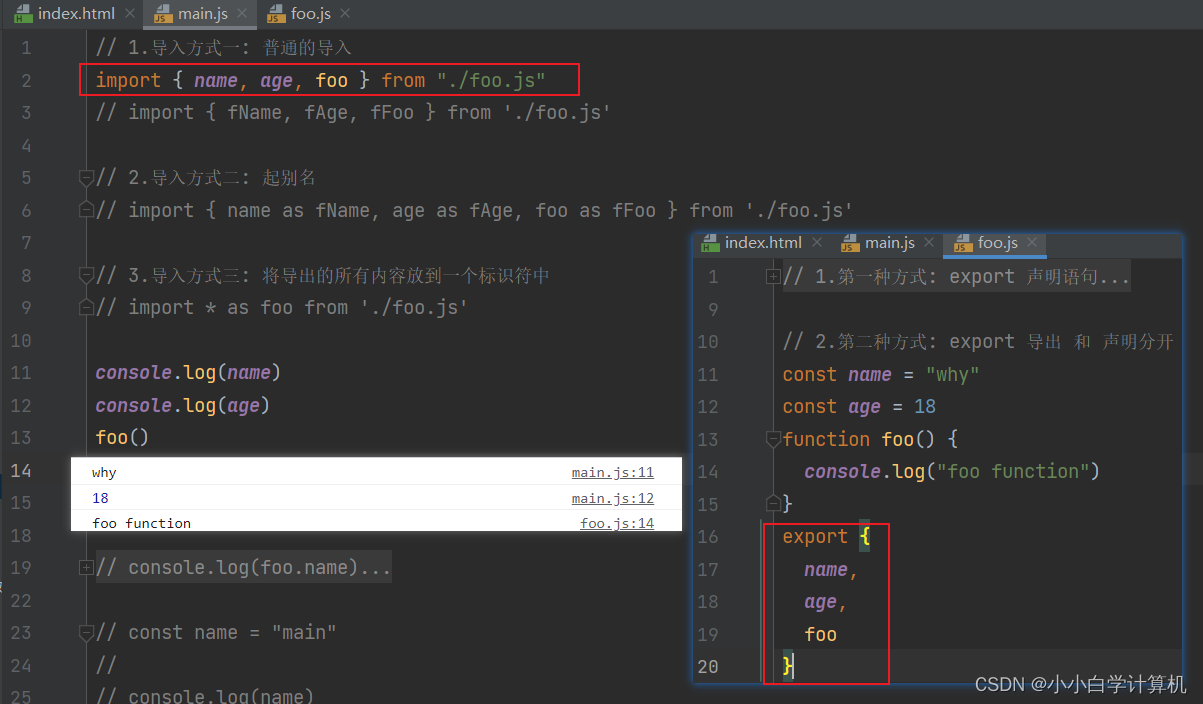Click the foo() call on main.js line 13
Viewport: 1203px width, 704px height.
pos(122,437)
